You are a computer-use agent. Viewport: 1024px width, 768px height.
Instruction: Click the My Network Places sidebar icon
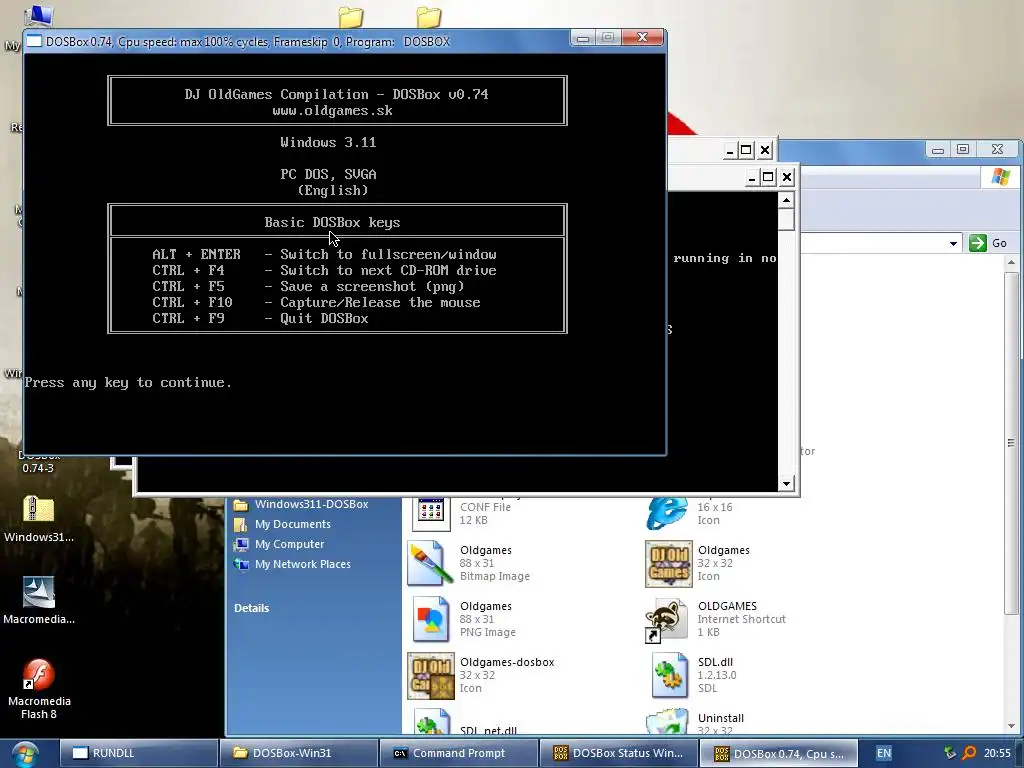[241, 564]
